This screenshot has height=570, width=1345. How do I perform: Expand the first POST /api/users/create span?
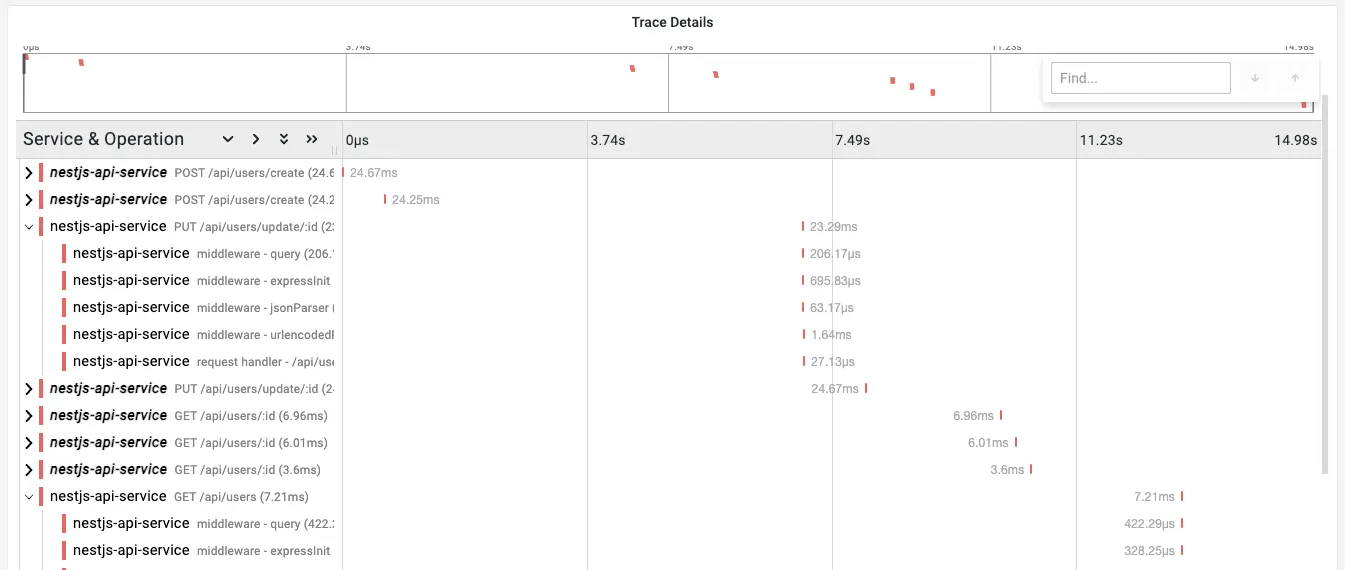click(x=28, y=173)
